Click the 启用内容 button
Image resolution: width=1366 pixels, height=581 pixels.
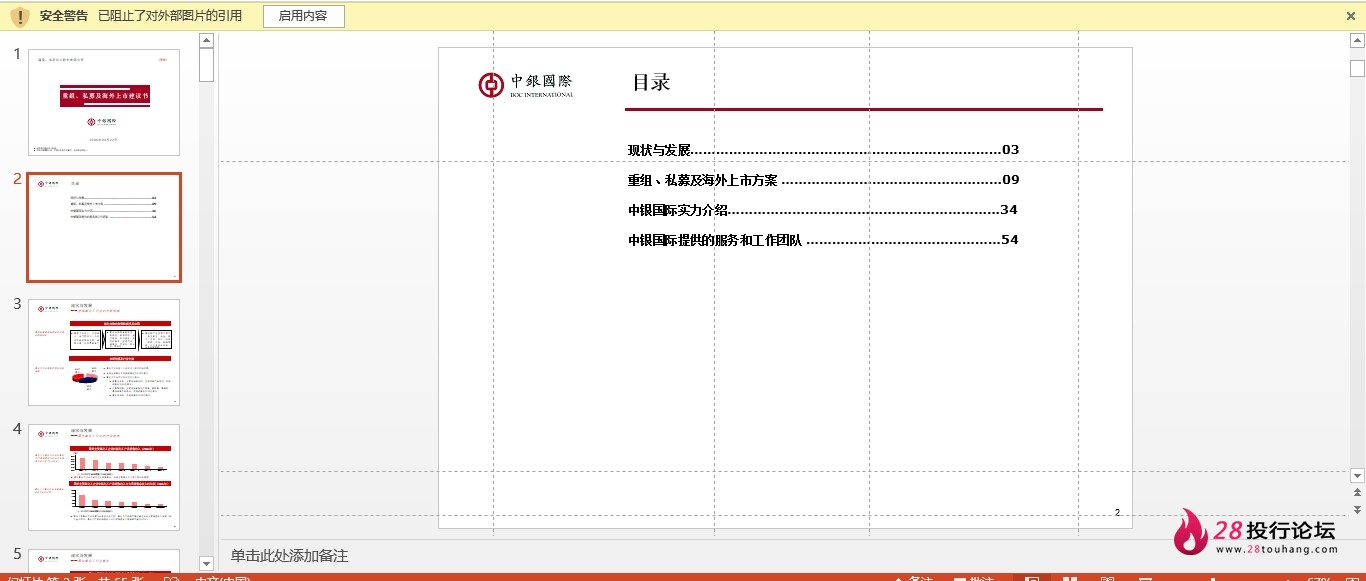(x=304, y=16)
